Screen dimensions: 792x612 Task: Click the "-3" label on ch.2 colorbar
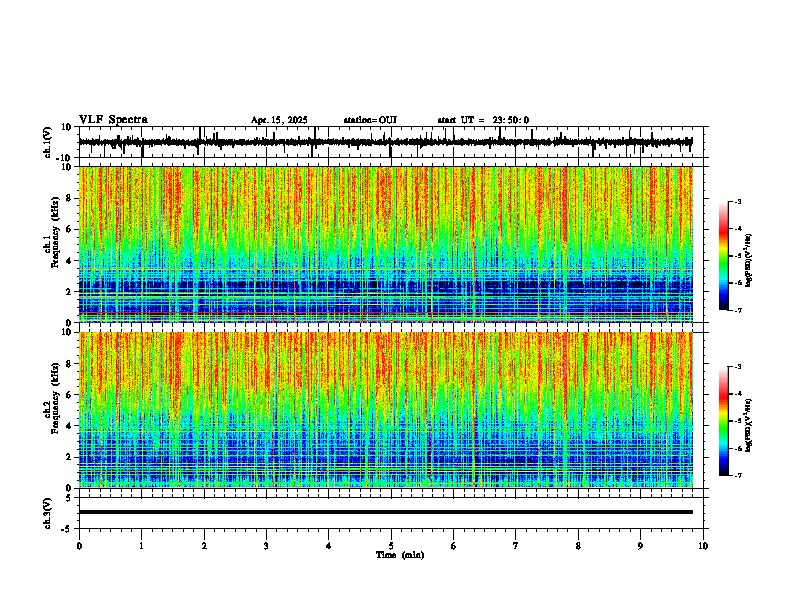[738, 367]
